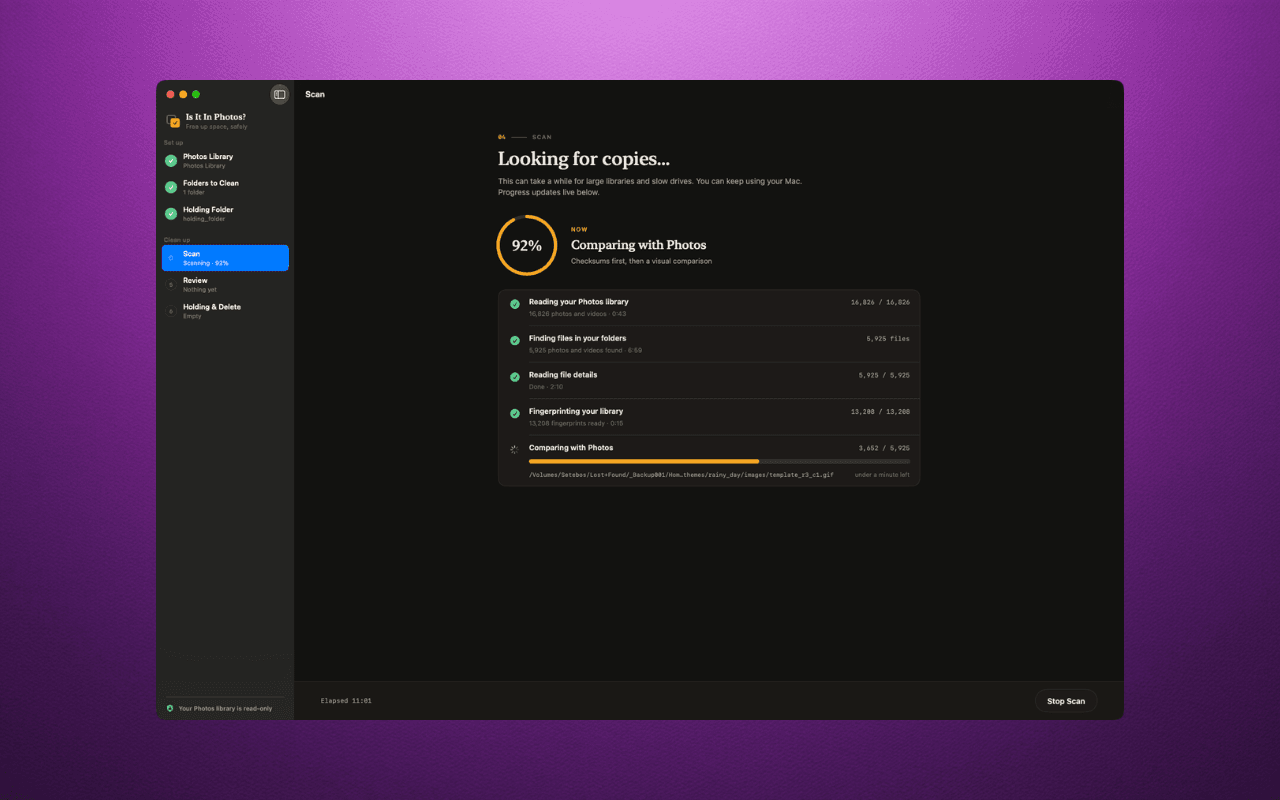Image resolution: width=1280 pixels, height=800 pixels.
Task: Click the Is It In Photos app logo
Action: 173,121
